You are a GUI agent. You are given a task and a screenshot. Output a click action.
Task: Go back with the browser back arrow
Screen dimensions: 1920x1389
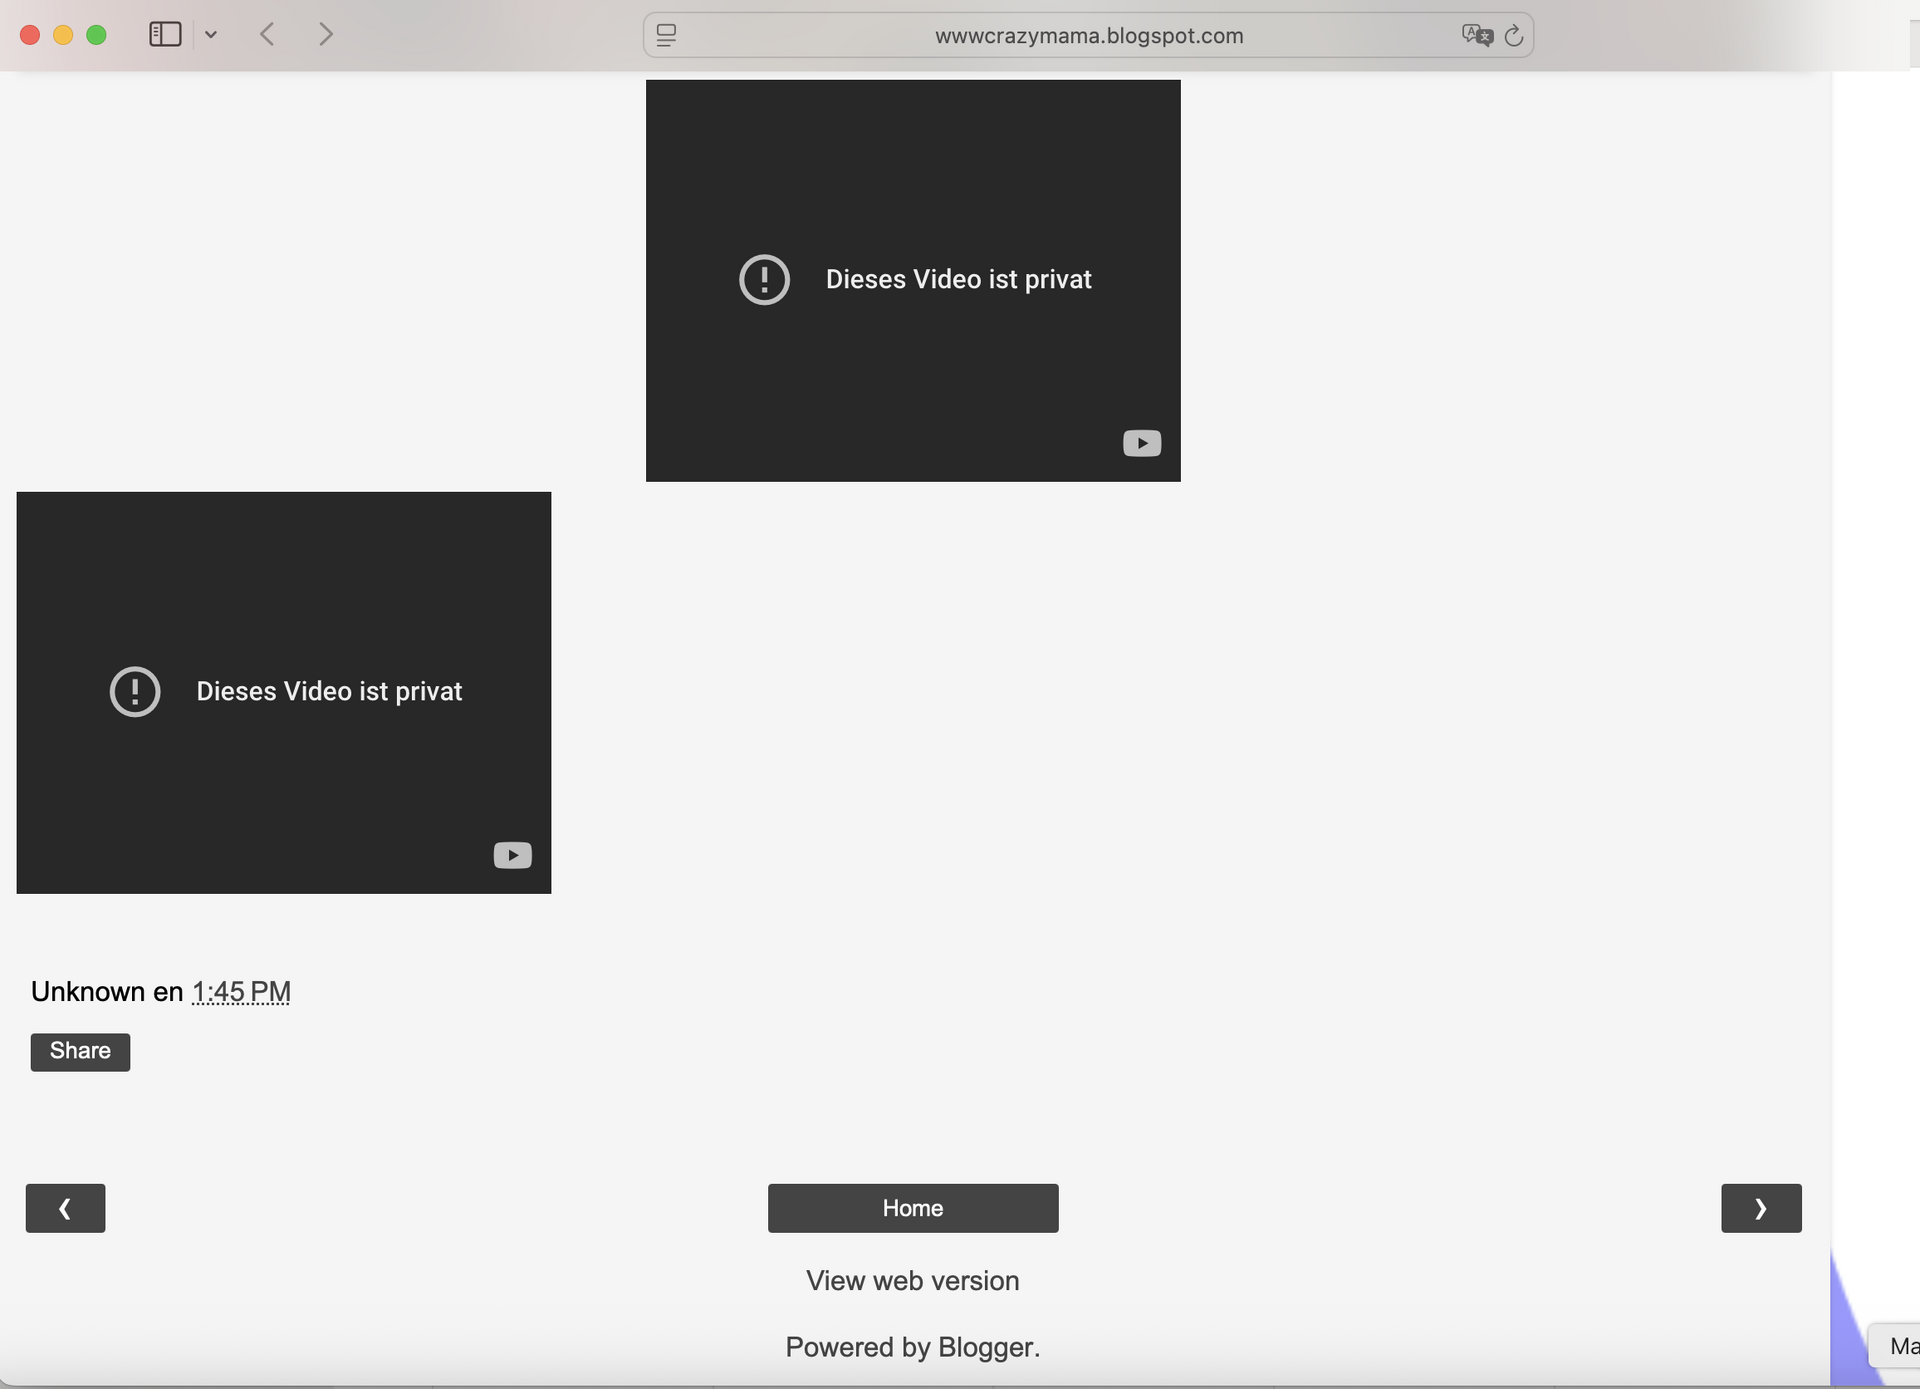tap(267, 35)
